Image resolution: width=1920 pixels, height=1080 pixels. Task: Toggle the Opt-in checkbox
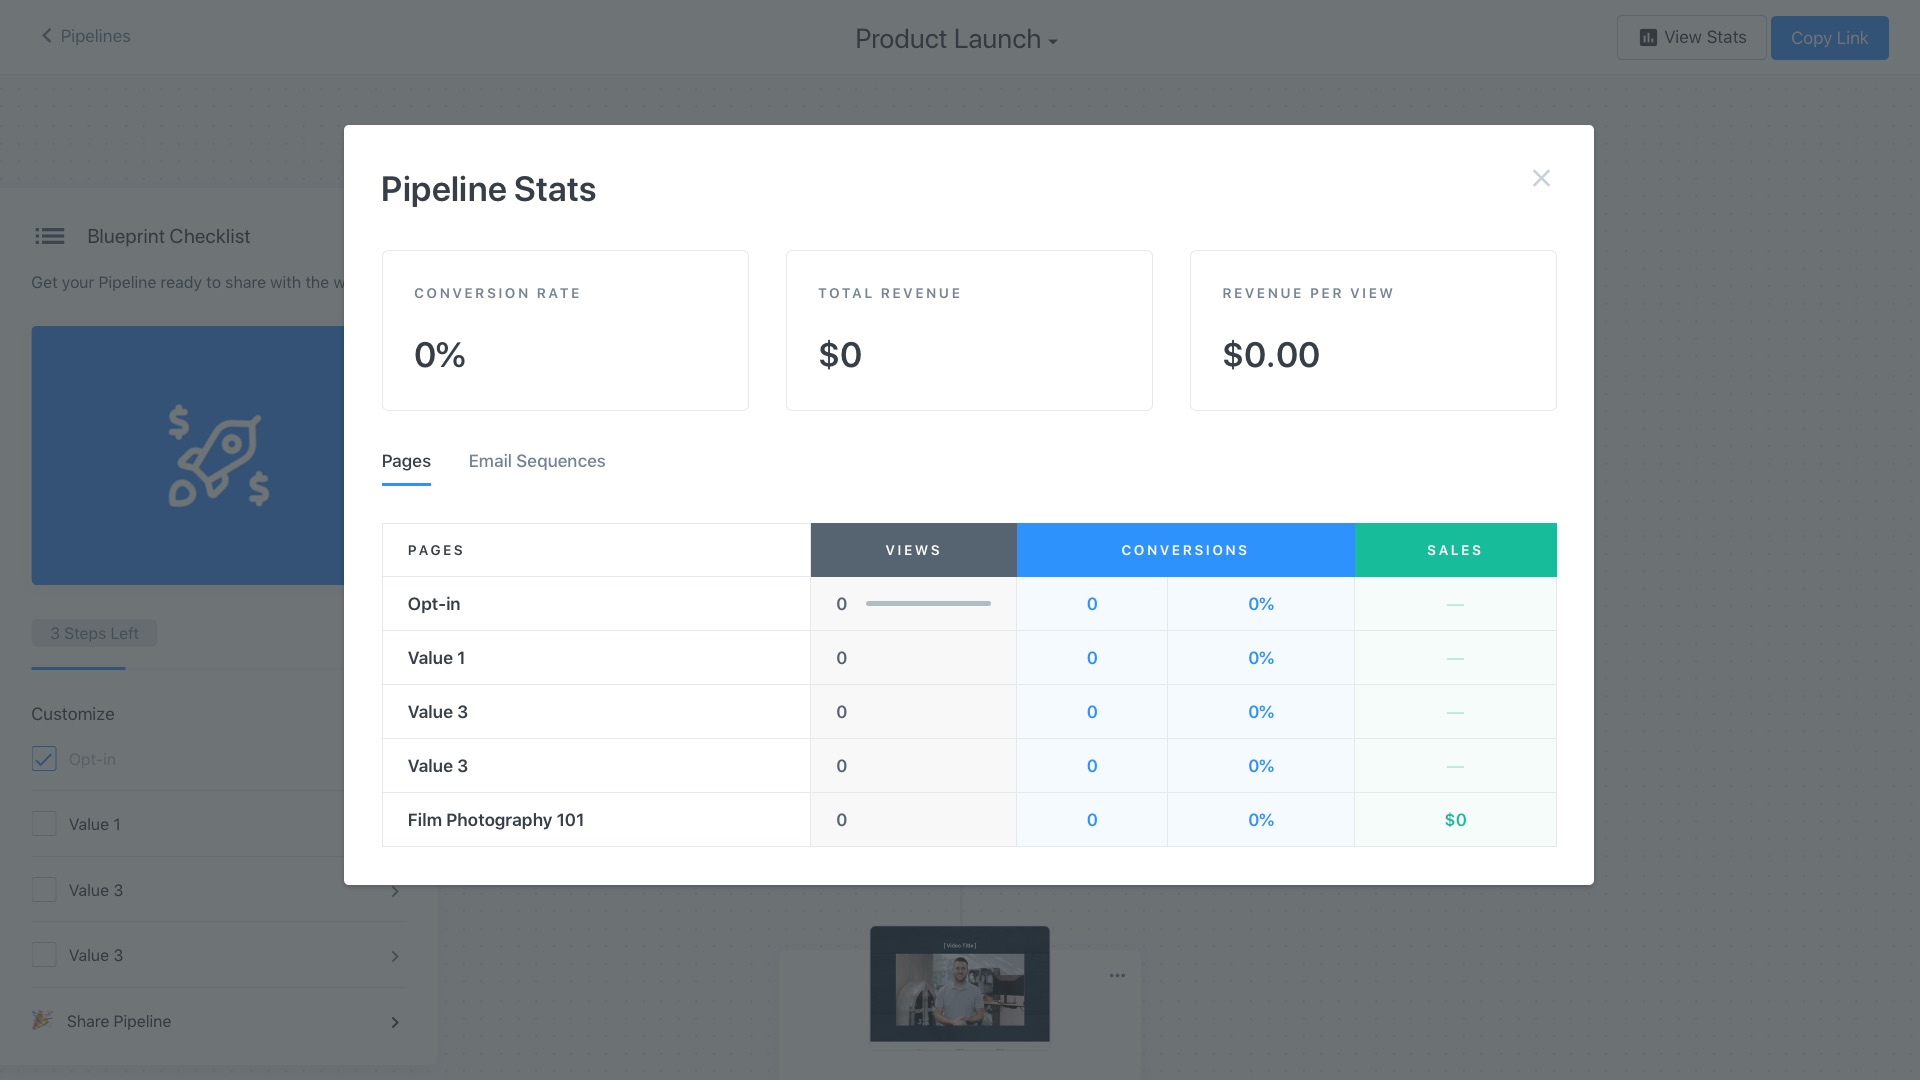pos(44,759)
